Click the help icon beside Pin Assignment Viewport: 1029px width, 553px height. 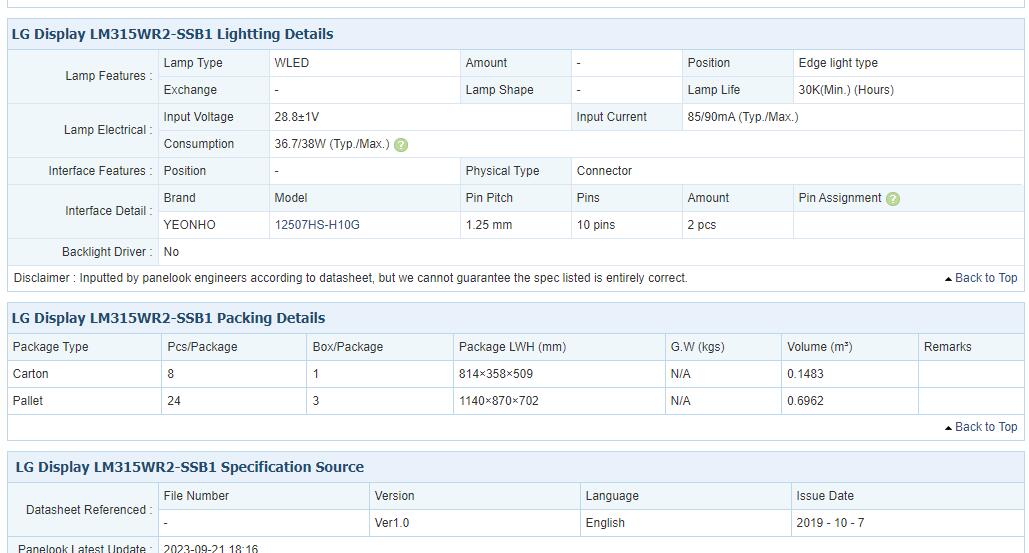(892, 199)
